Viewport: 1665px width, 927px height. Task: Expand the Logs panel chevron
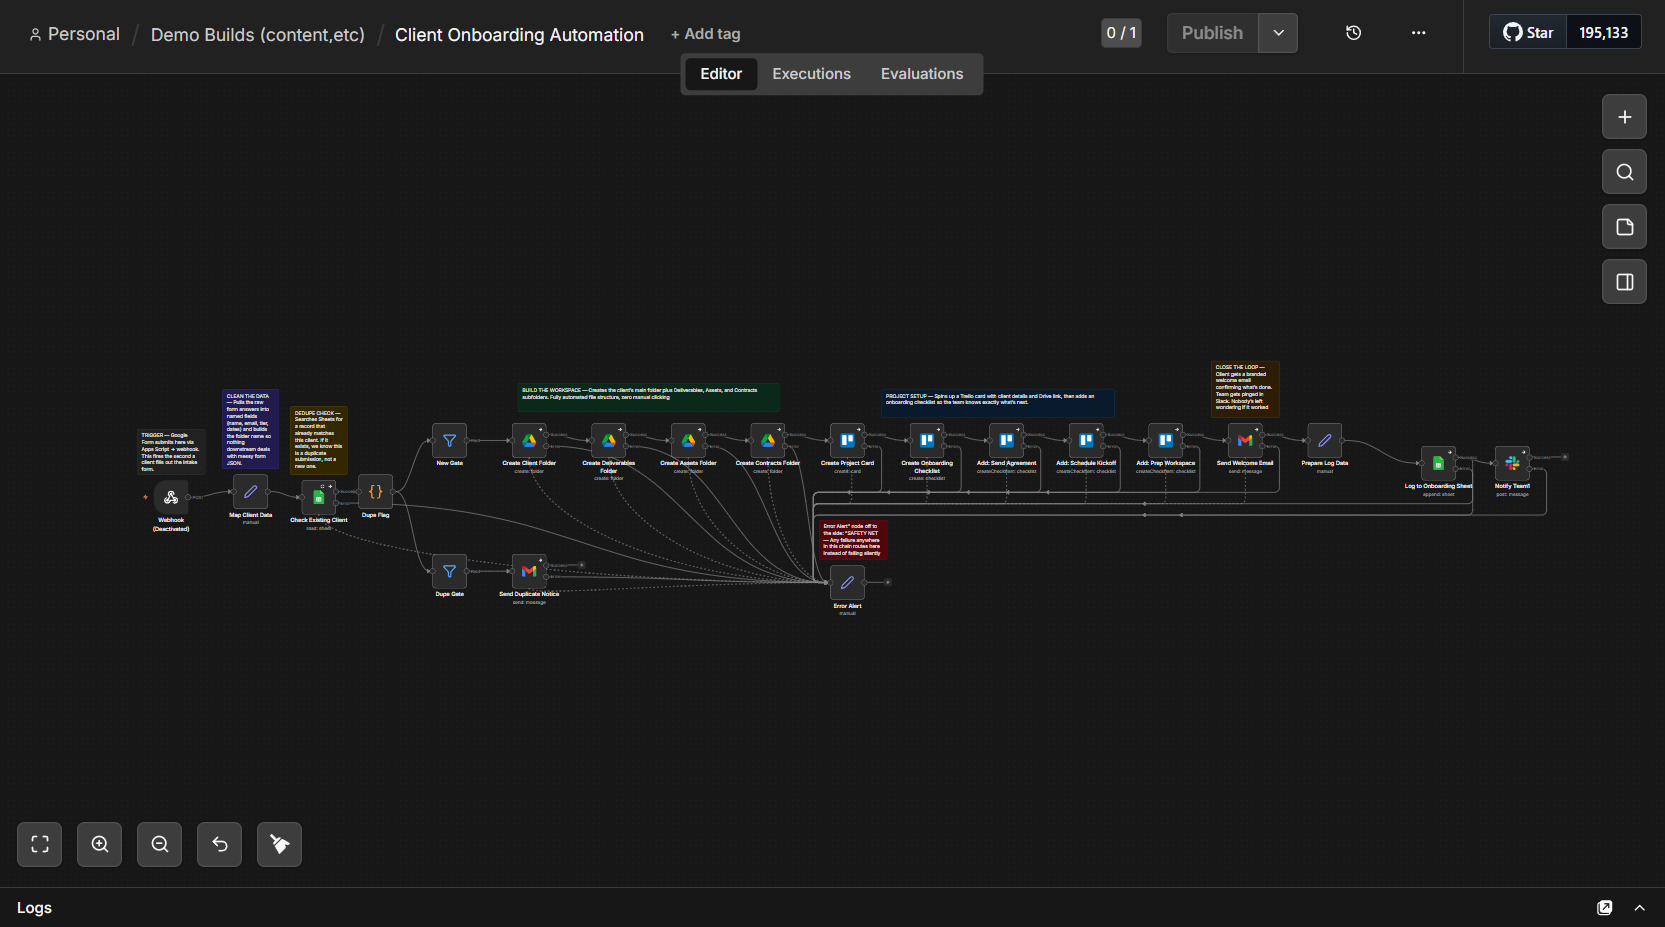[1639, 908]
